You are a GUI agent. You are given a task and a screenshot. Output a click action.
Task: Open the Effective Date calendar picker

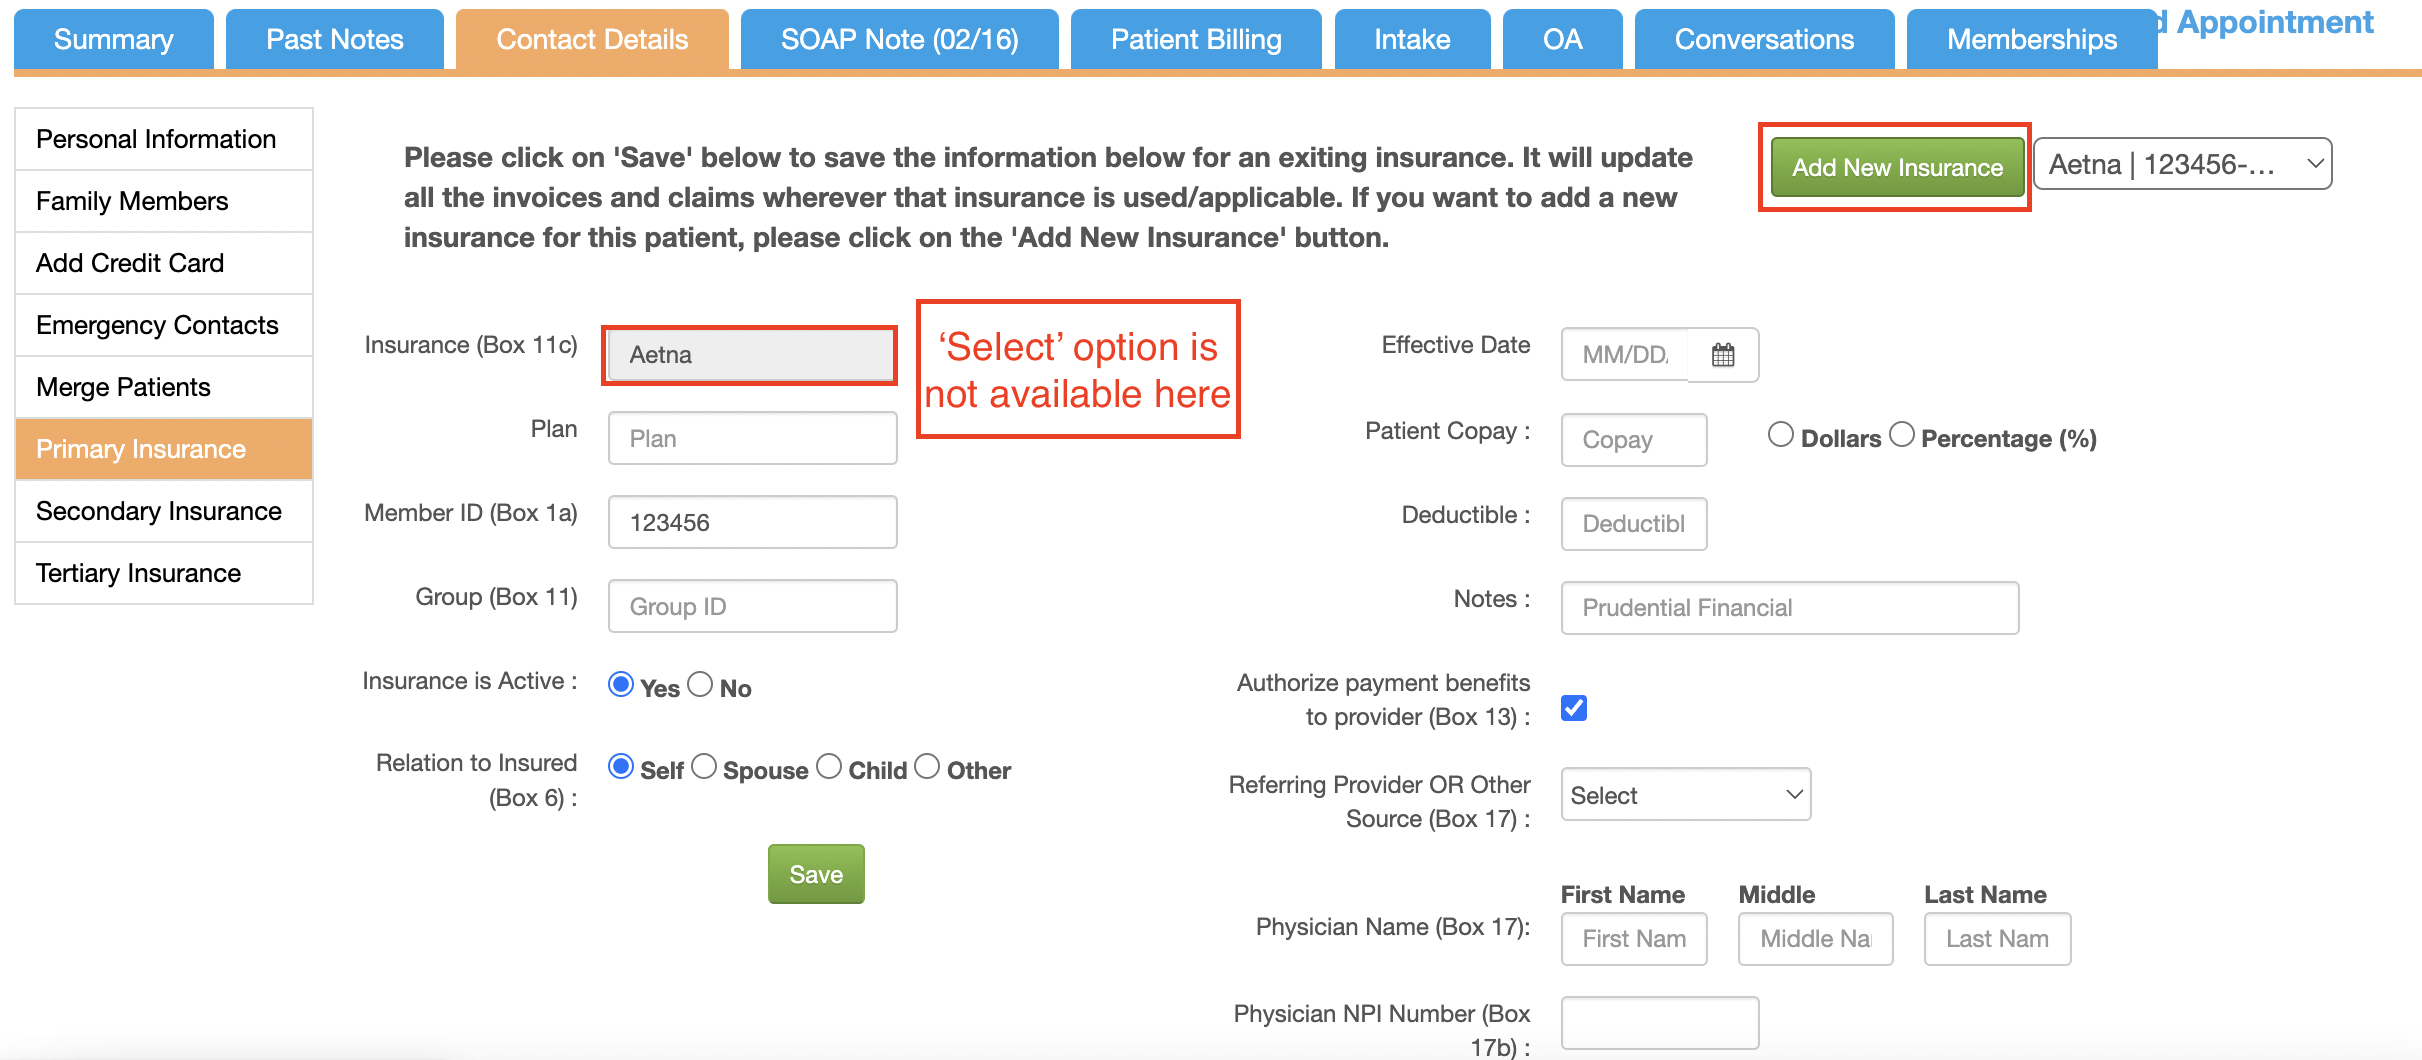pyautogui.click(x=1723, y=355)
